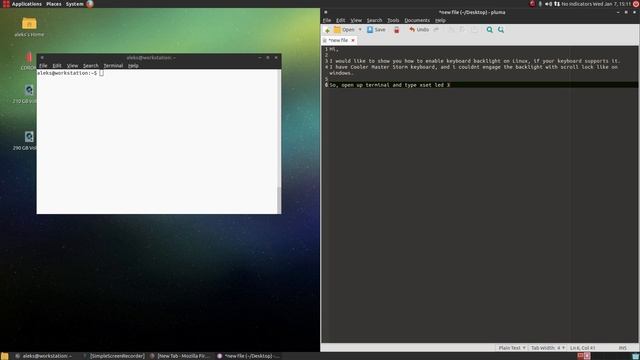Click the pluma window menu icon in titlebar

pos(326,12)
